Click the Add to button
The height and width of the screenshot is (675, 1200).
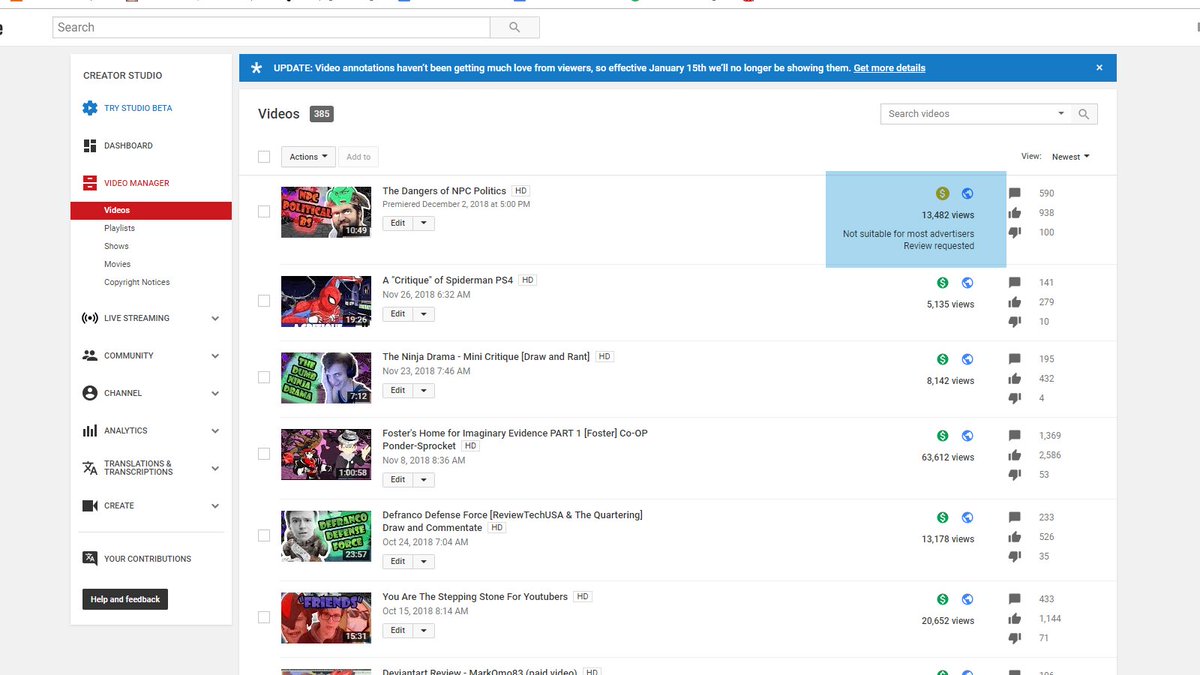359,157
